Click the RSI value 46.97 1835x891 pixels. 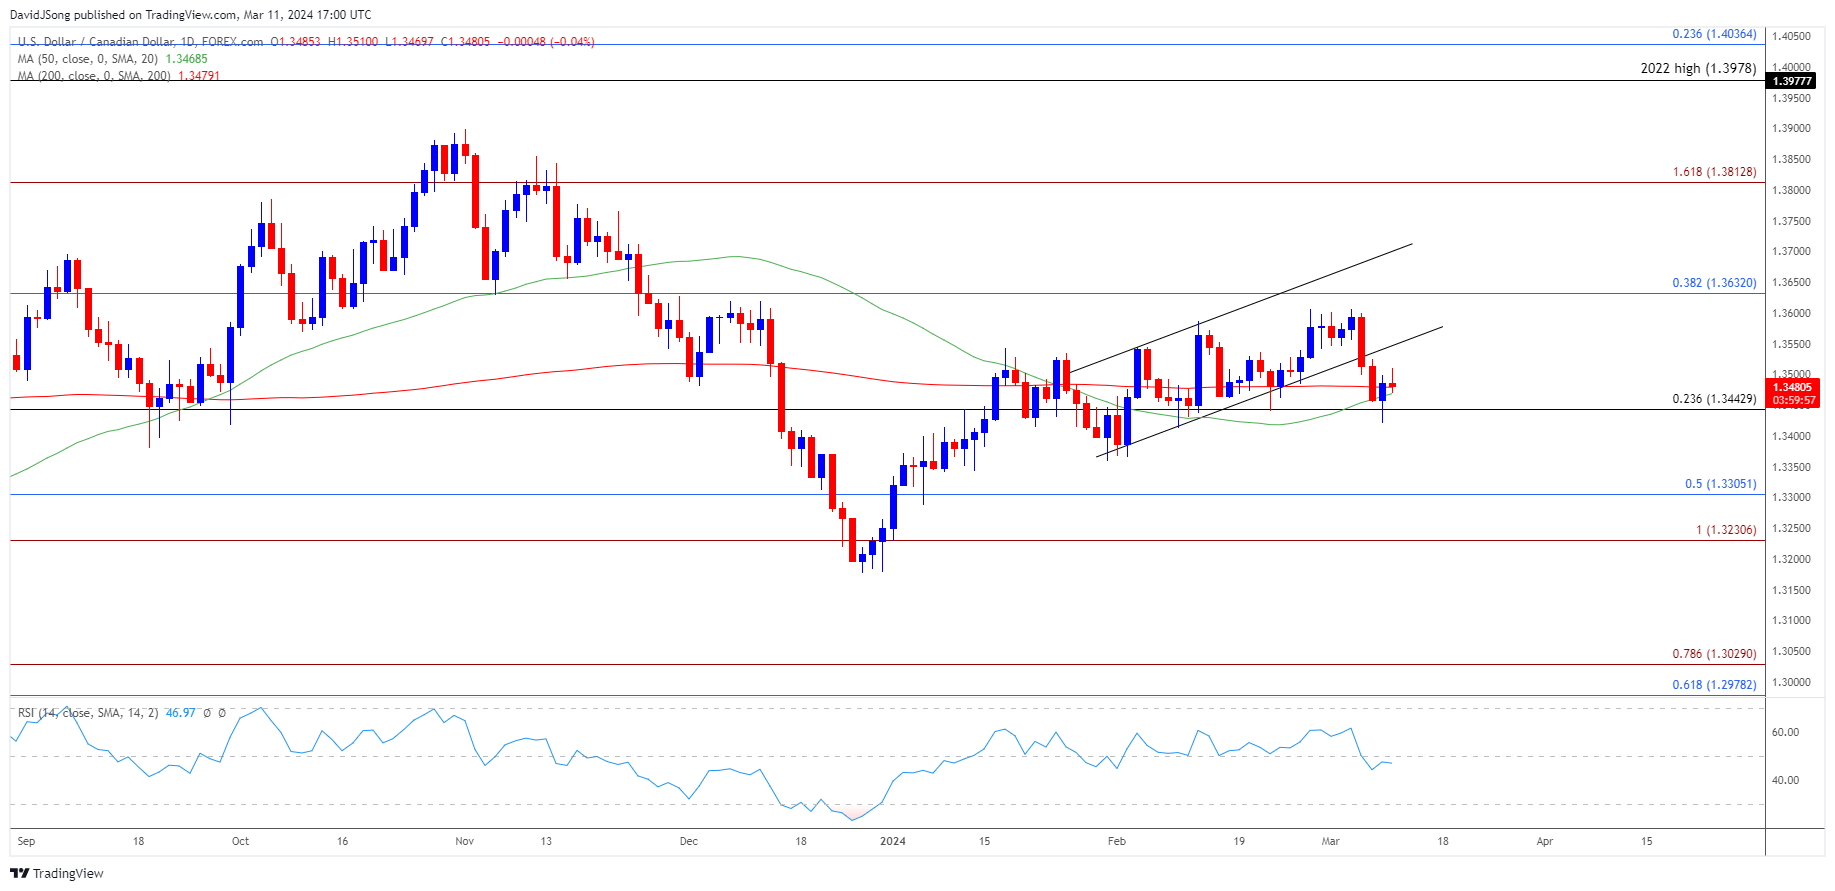[180, 713]
